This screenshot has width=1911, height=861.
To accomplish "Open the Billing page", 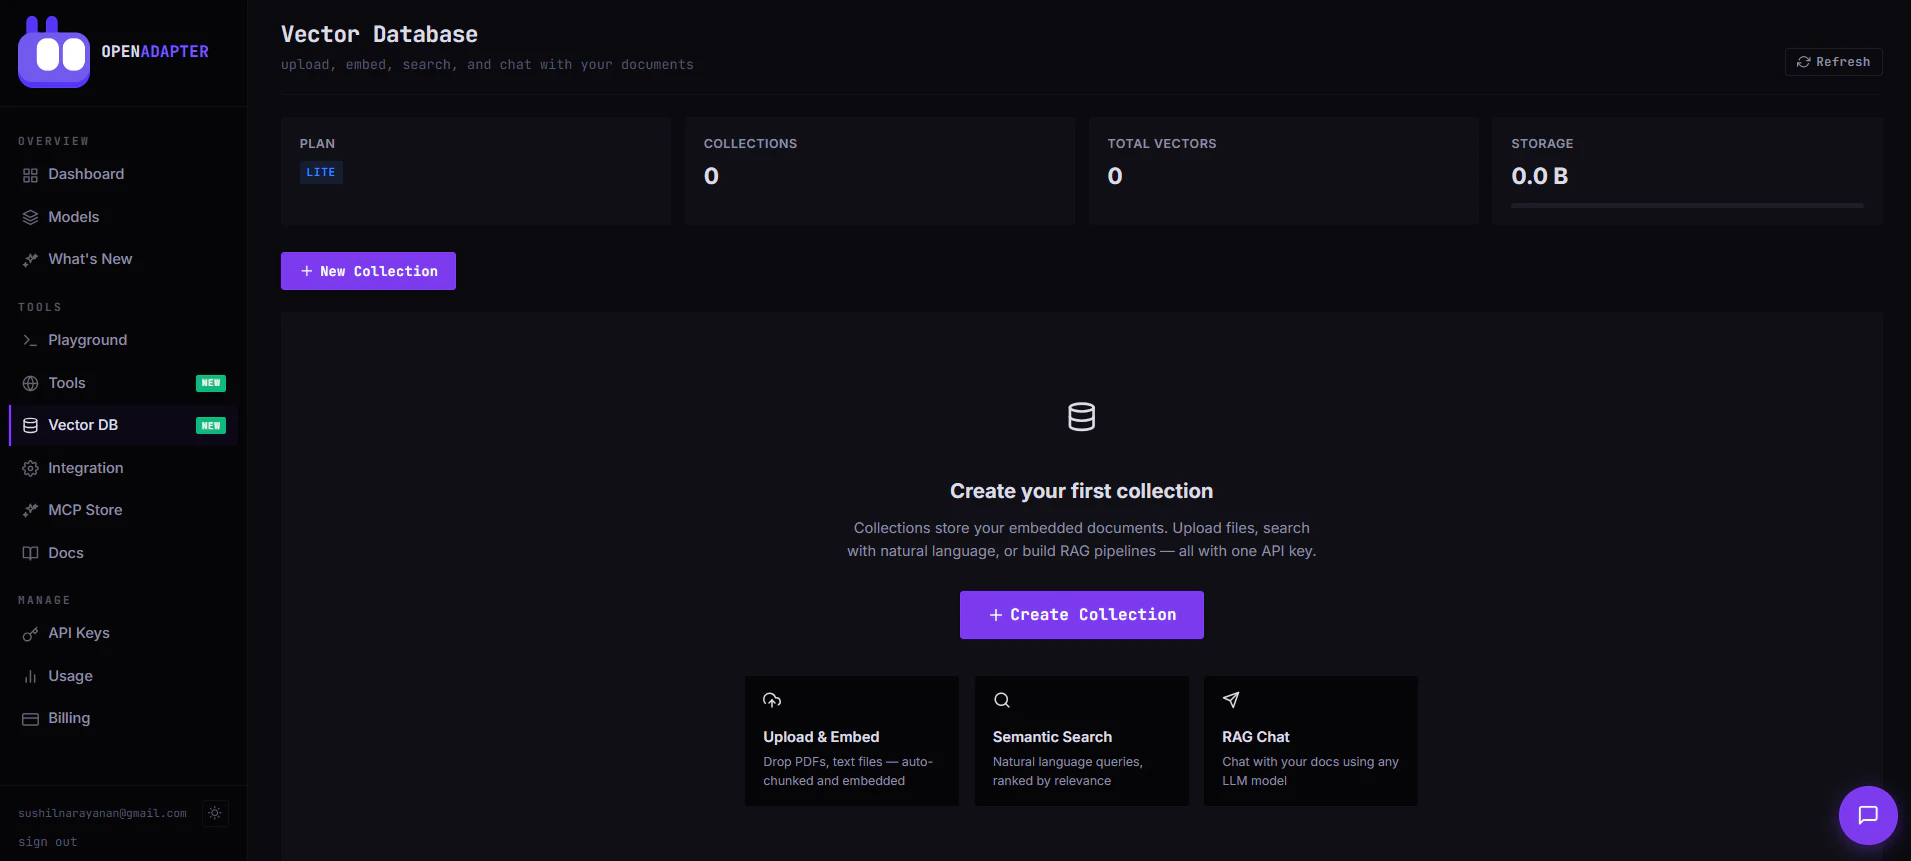I will [123, 718].
